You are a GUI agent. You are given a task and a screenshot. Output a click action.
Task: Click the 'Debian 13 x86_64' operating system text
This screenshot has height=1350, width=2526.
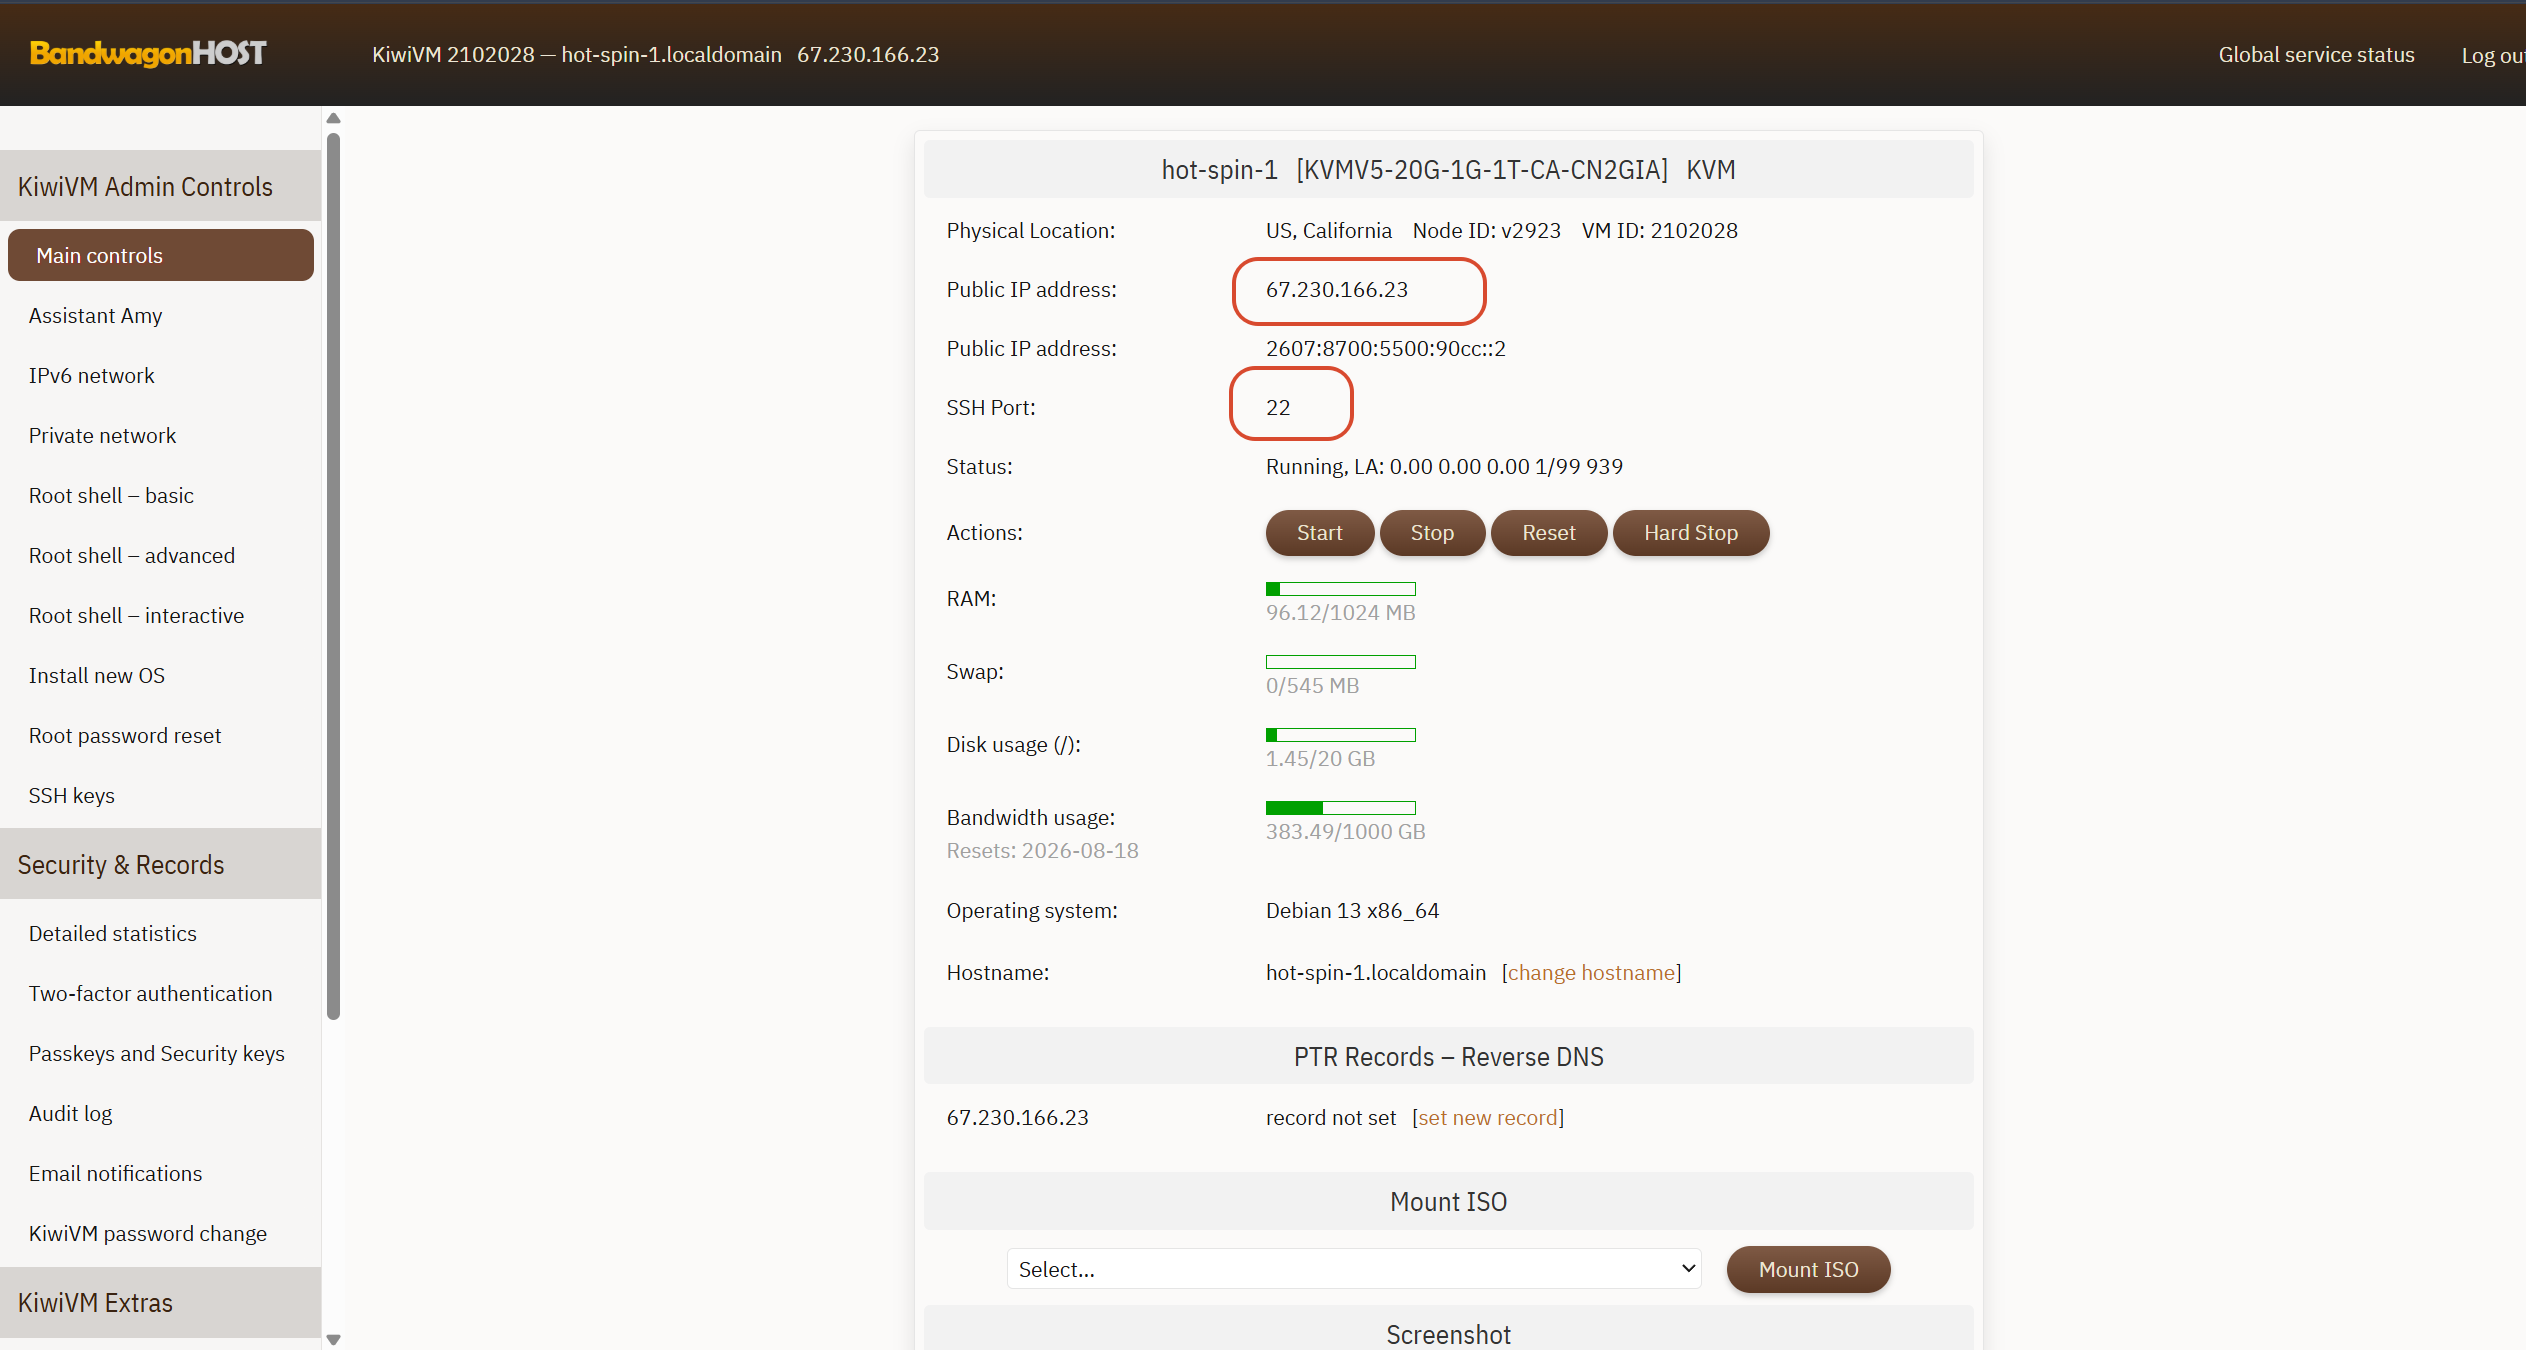1352,910
